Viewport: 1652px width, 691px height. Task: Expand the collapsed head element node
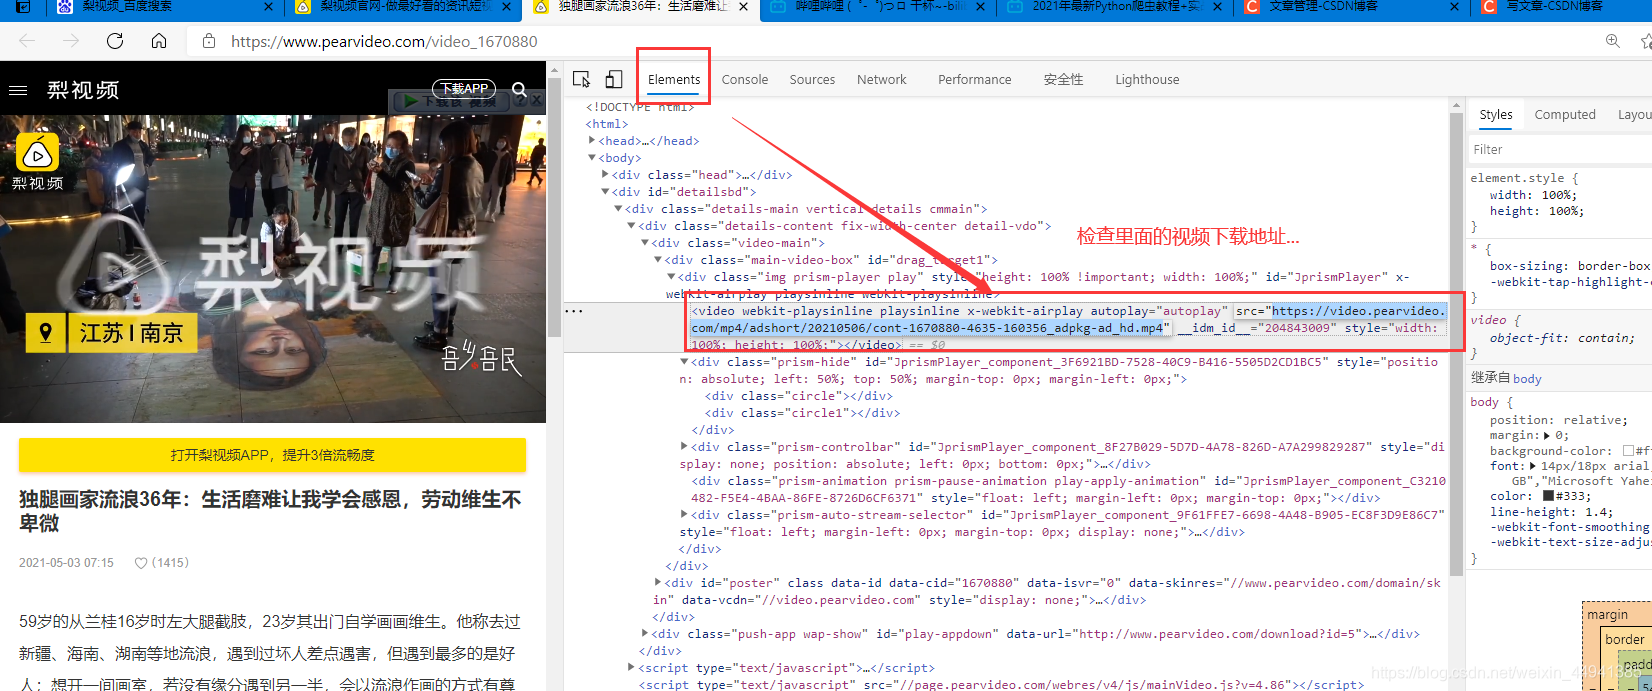coord(592,141)
